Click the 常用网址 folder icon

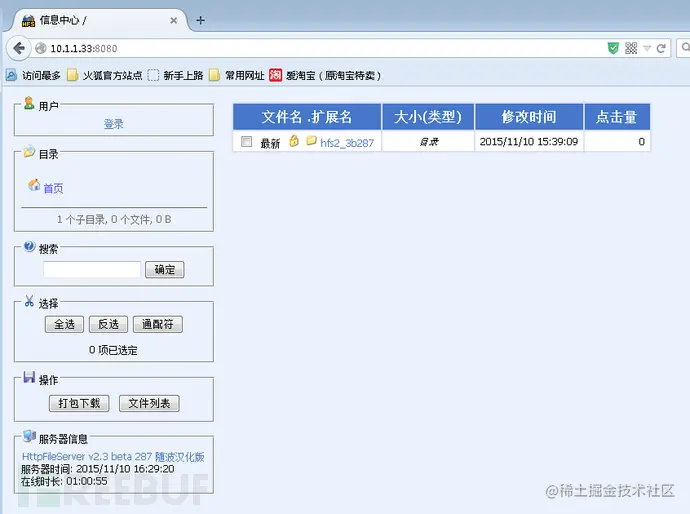pos(214,75)
